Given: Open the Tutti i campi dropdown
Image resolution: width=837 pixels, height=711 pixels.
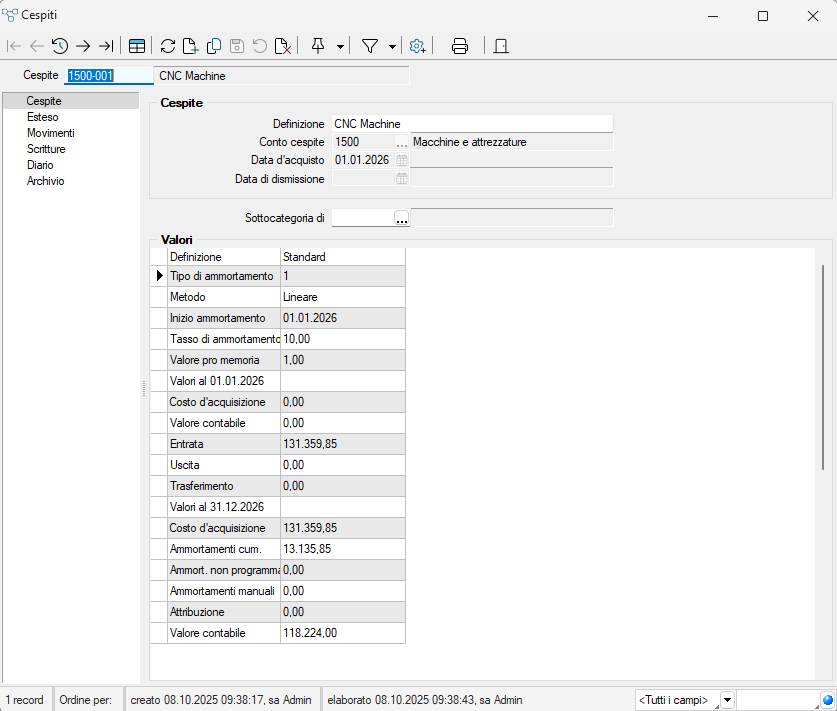Looking at the screenshot, I should pos(727,700).
